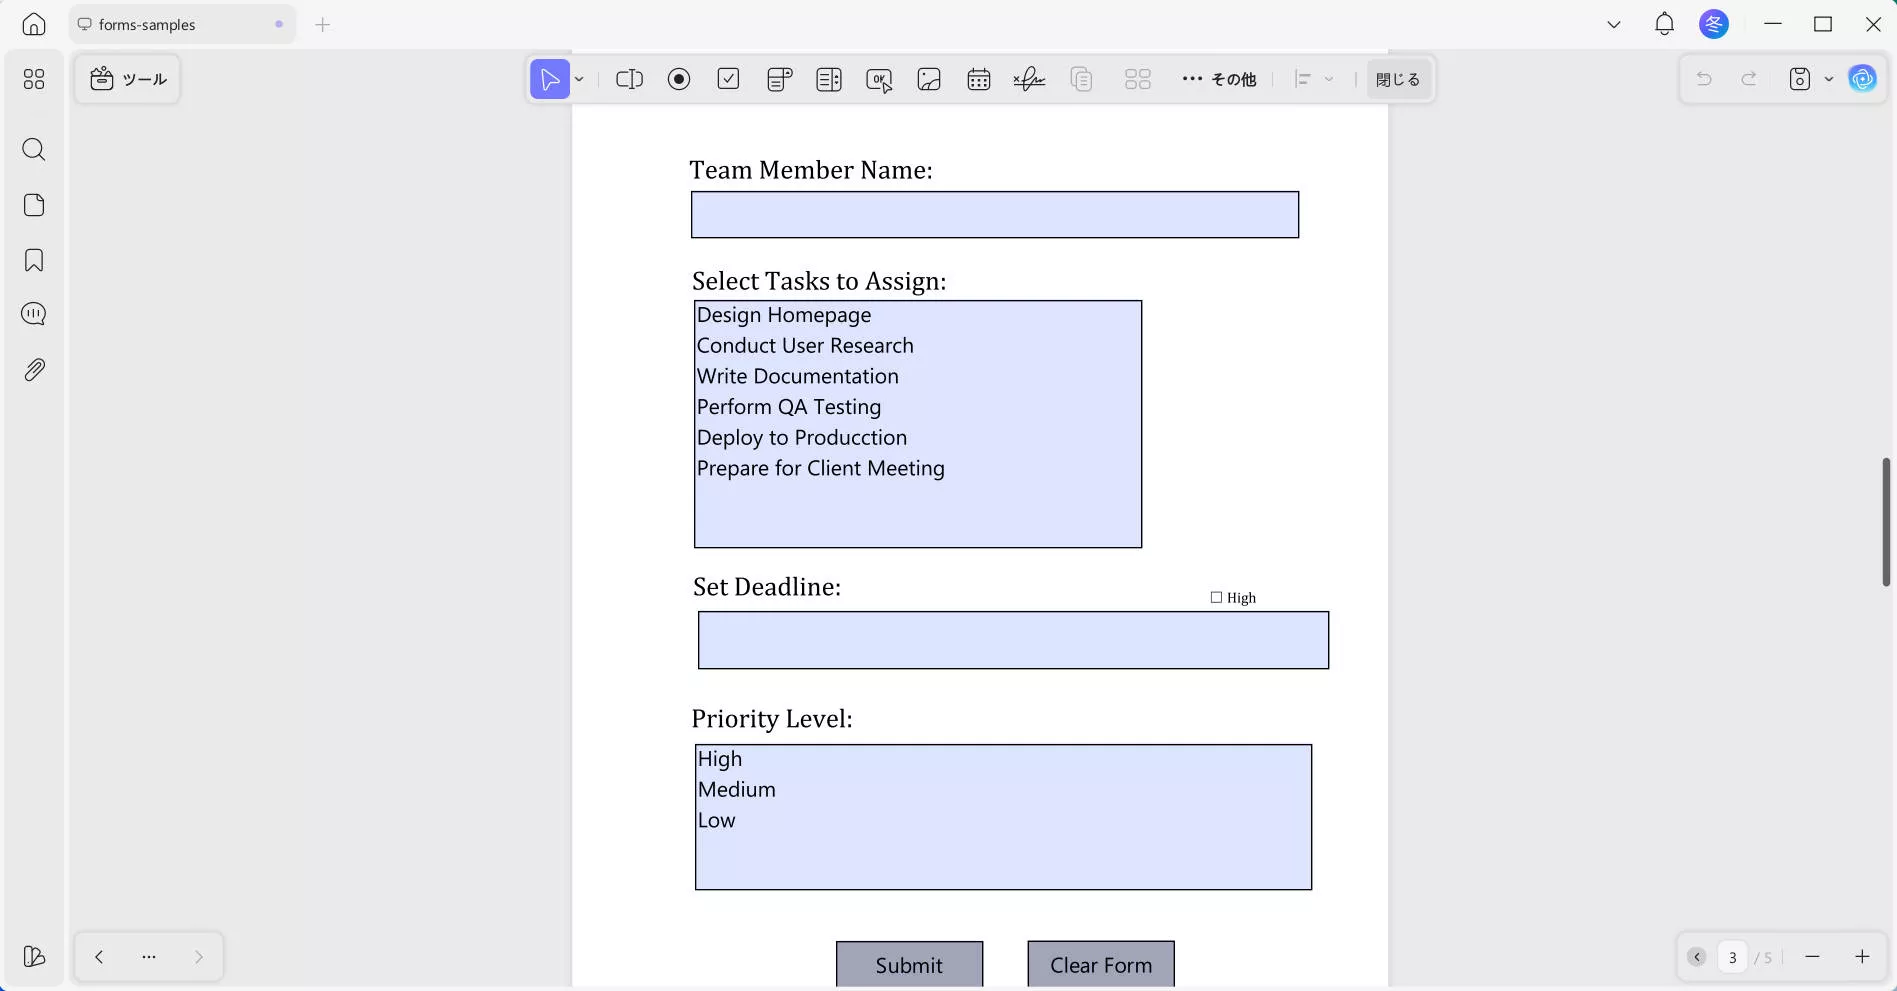Image resolution: width=1897 pixels, height=991 pixels.
Task: Undo the last action
Action: pyautogui.click(x=1704, y=79)
